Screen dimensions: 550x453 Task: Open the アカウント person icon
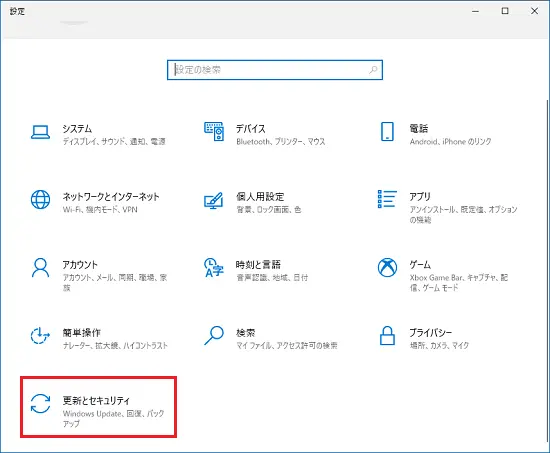[40, 268]
